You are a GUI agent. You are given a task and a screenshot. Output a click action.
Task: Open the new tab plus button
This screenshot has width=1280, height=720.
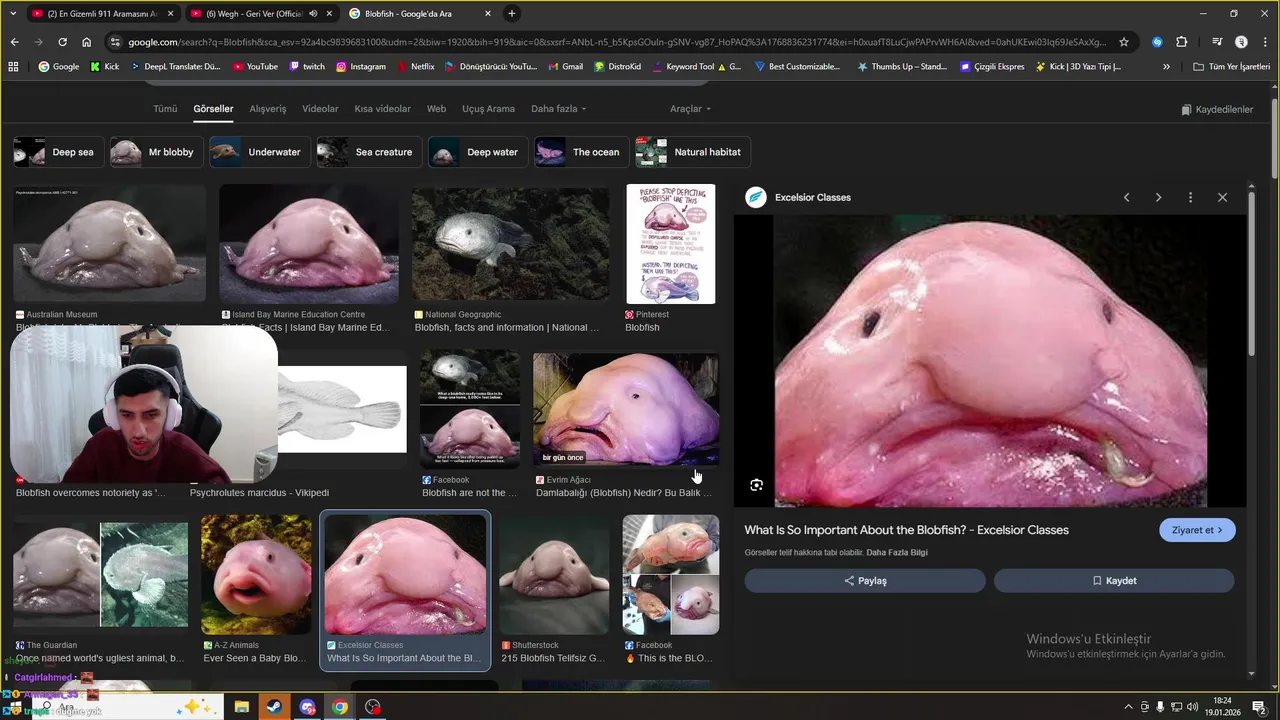512,13
